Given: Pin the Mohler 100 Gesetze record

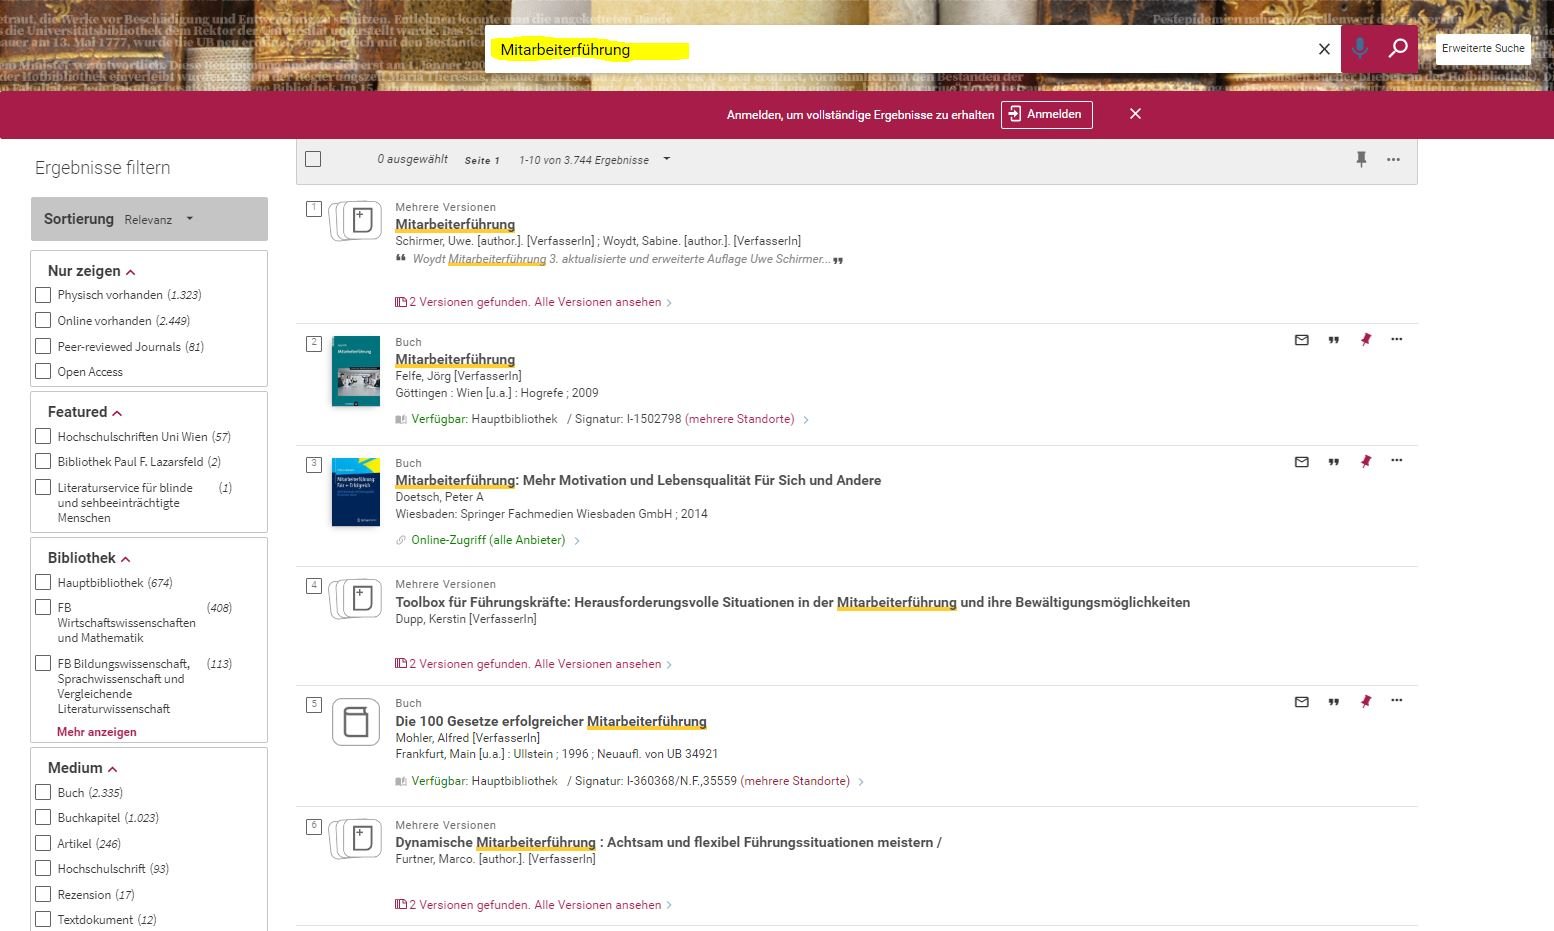Looking at the screenshot, I should 1365,702.
